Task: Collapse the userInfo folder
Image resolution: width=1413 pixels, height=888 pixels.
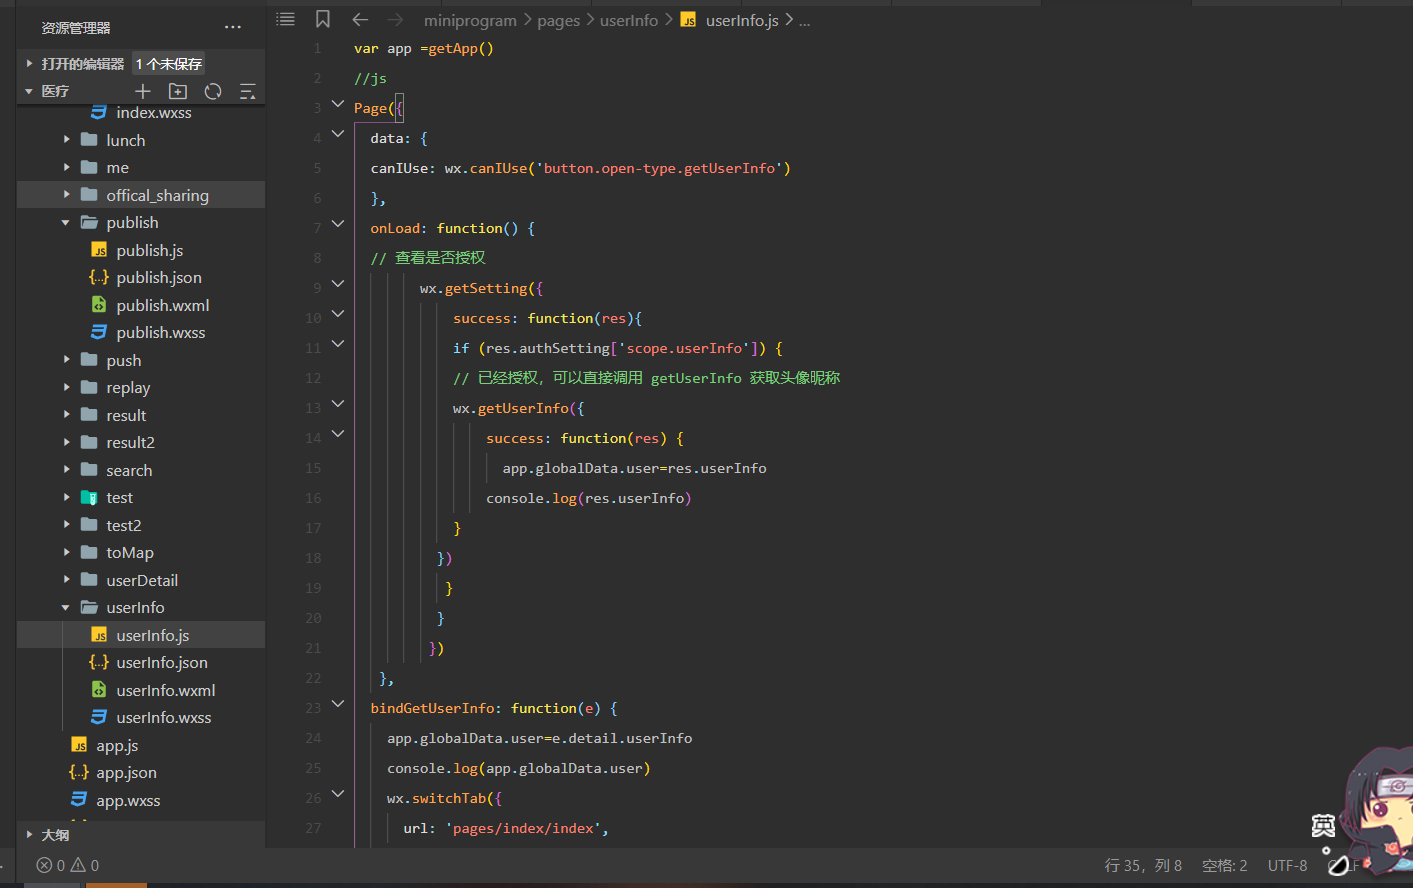Action: coord(66,608)
